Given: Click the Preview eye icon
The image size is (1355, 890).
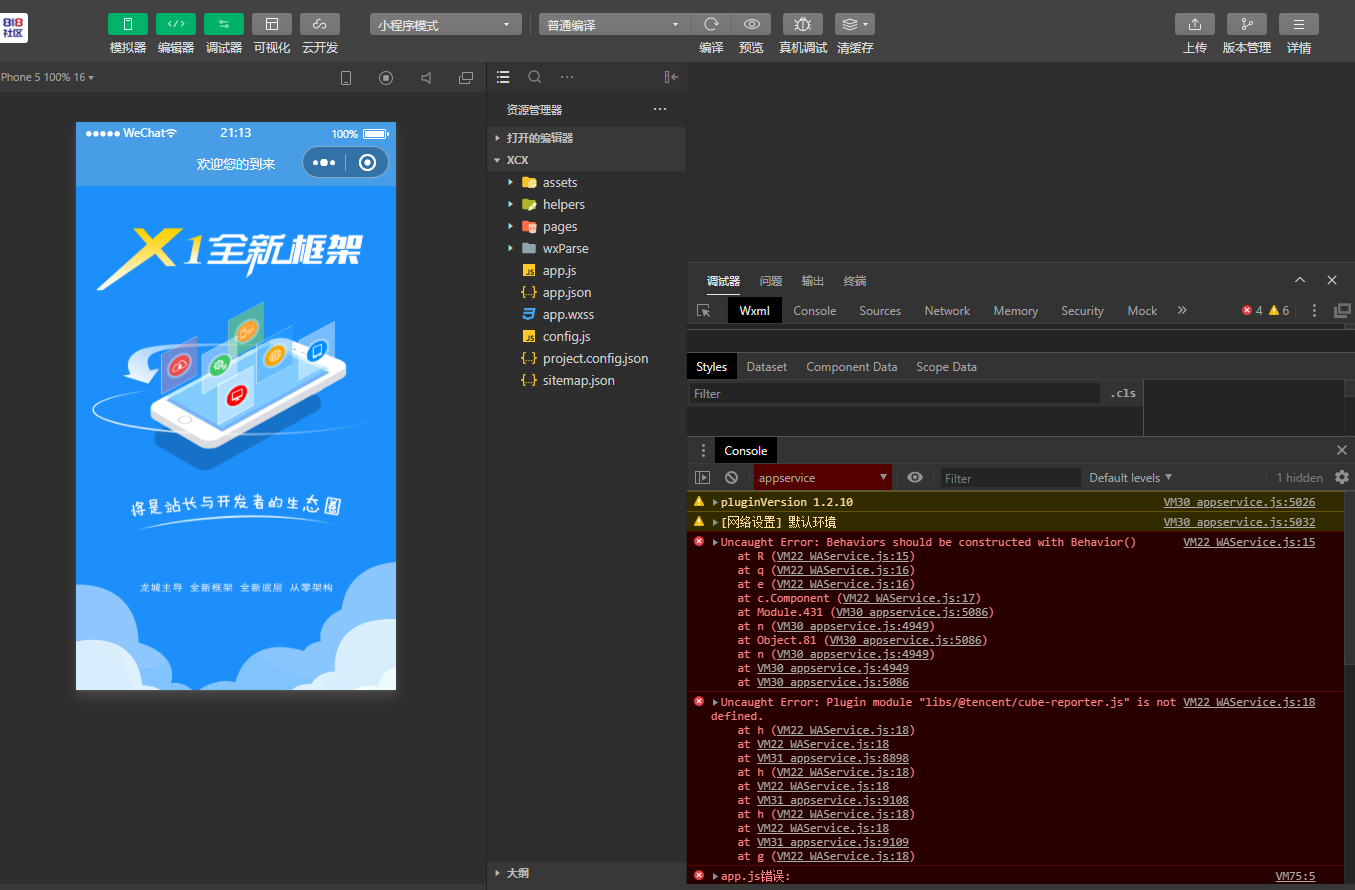Looking at the screenshot, I should click(751, 24).
